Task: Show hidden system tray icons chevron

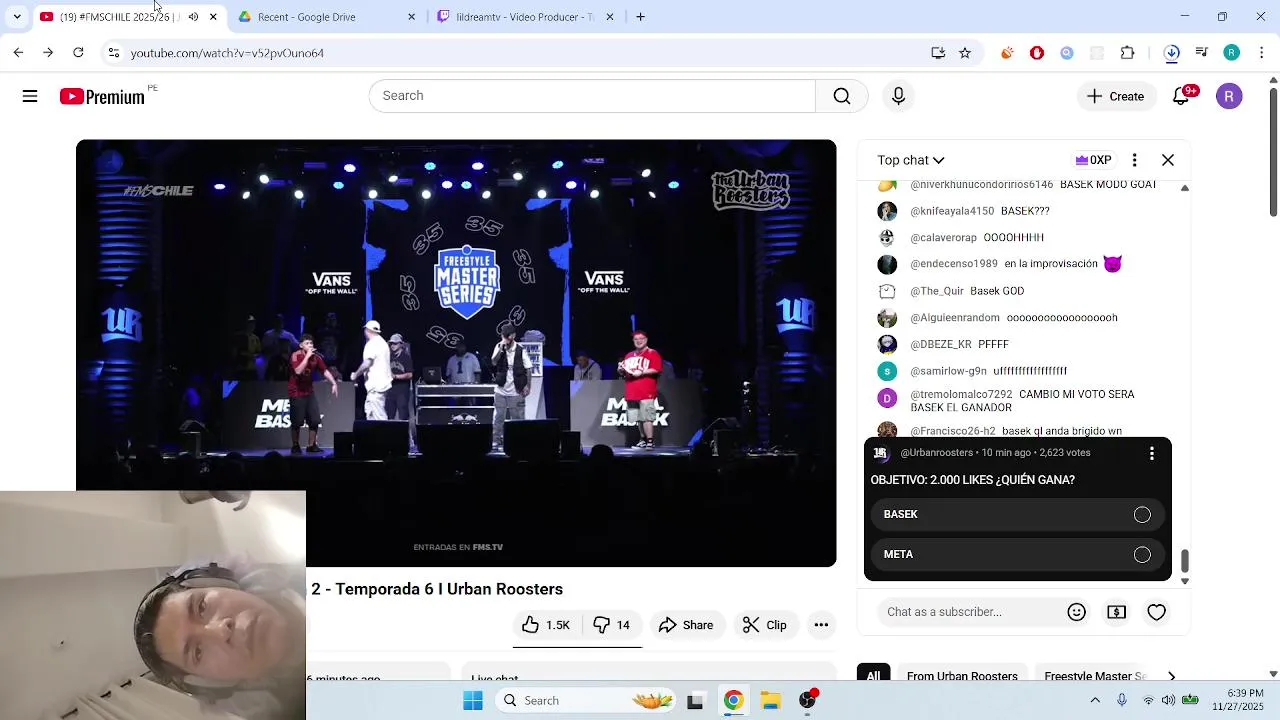Action: click(1095, 701)
